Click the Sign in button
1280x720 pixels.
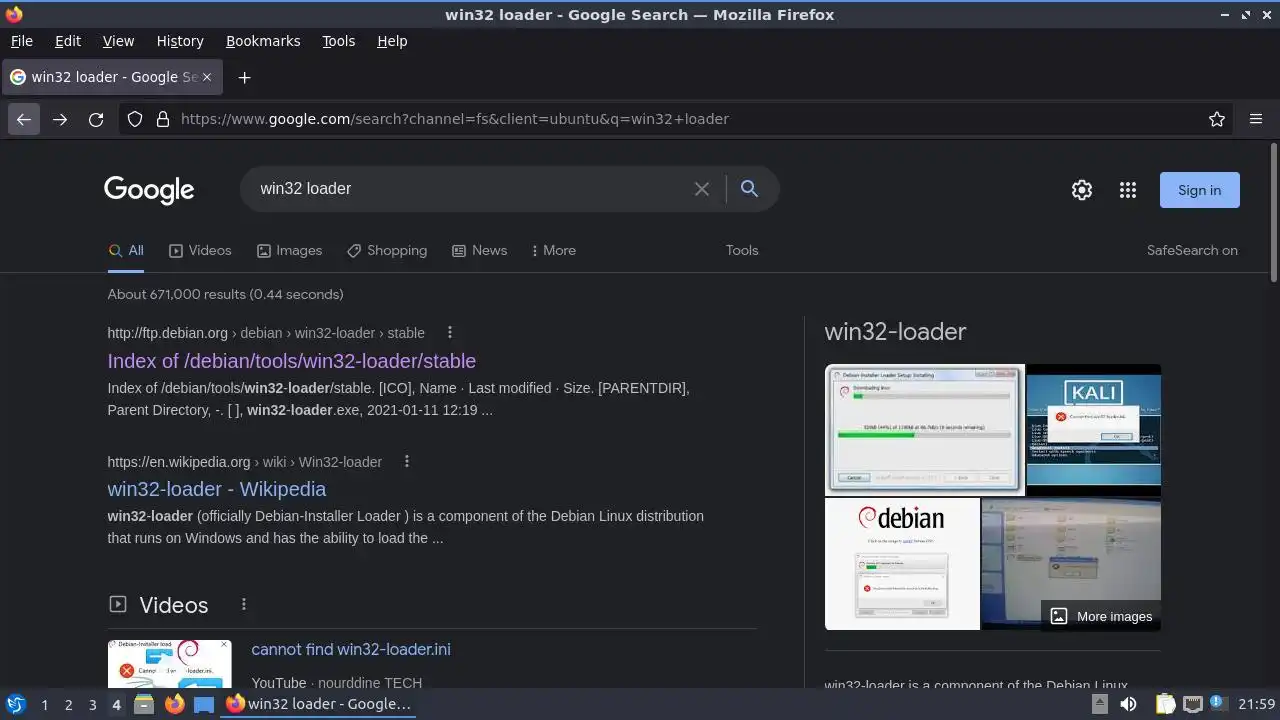1199,190
